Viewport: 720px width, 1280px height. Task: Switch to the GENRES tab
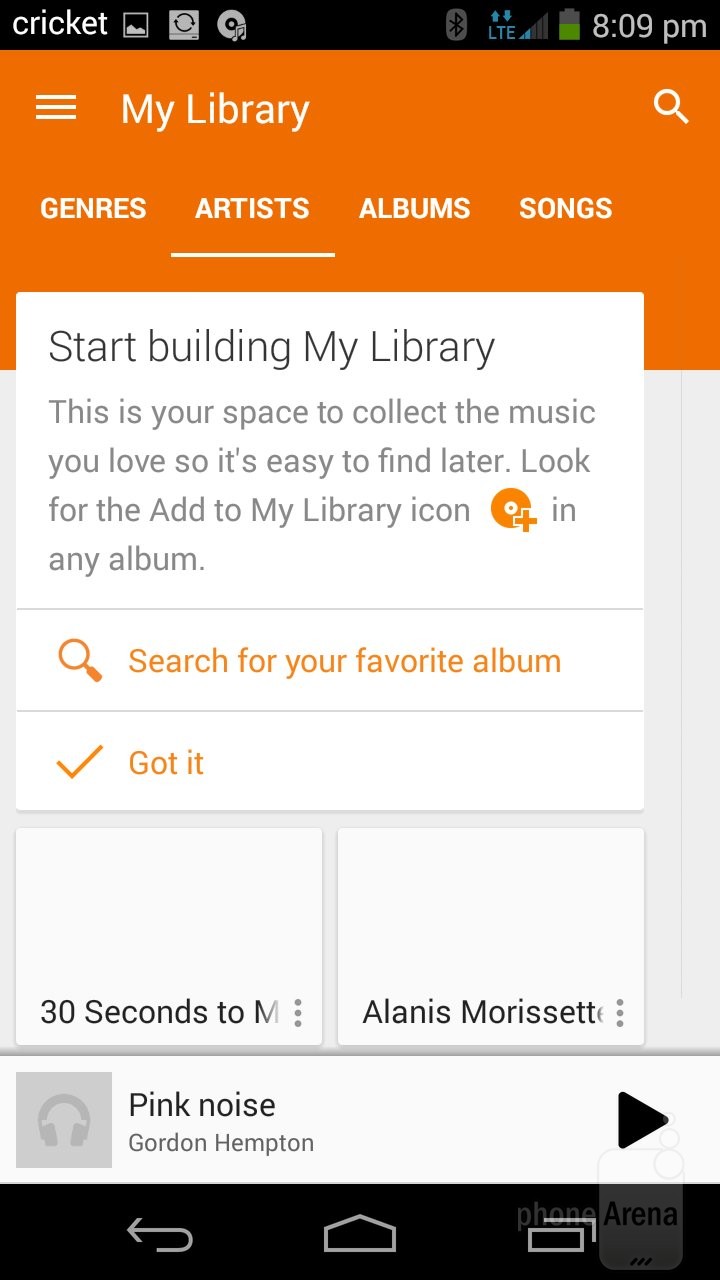click(93, 209)
